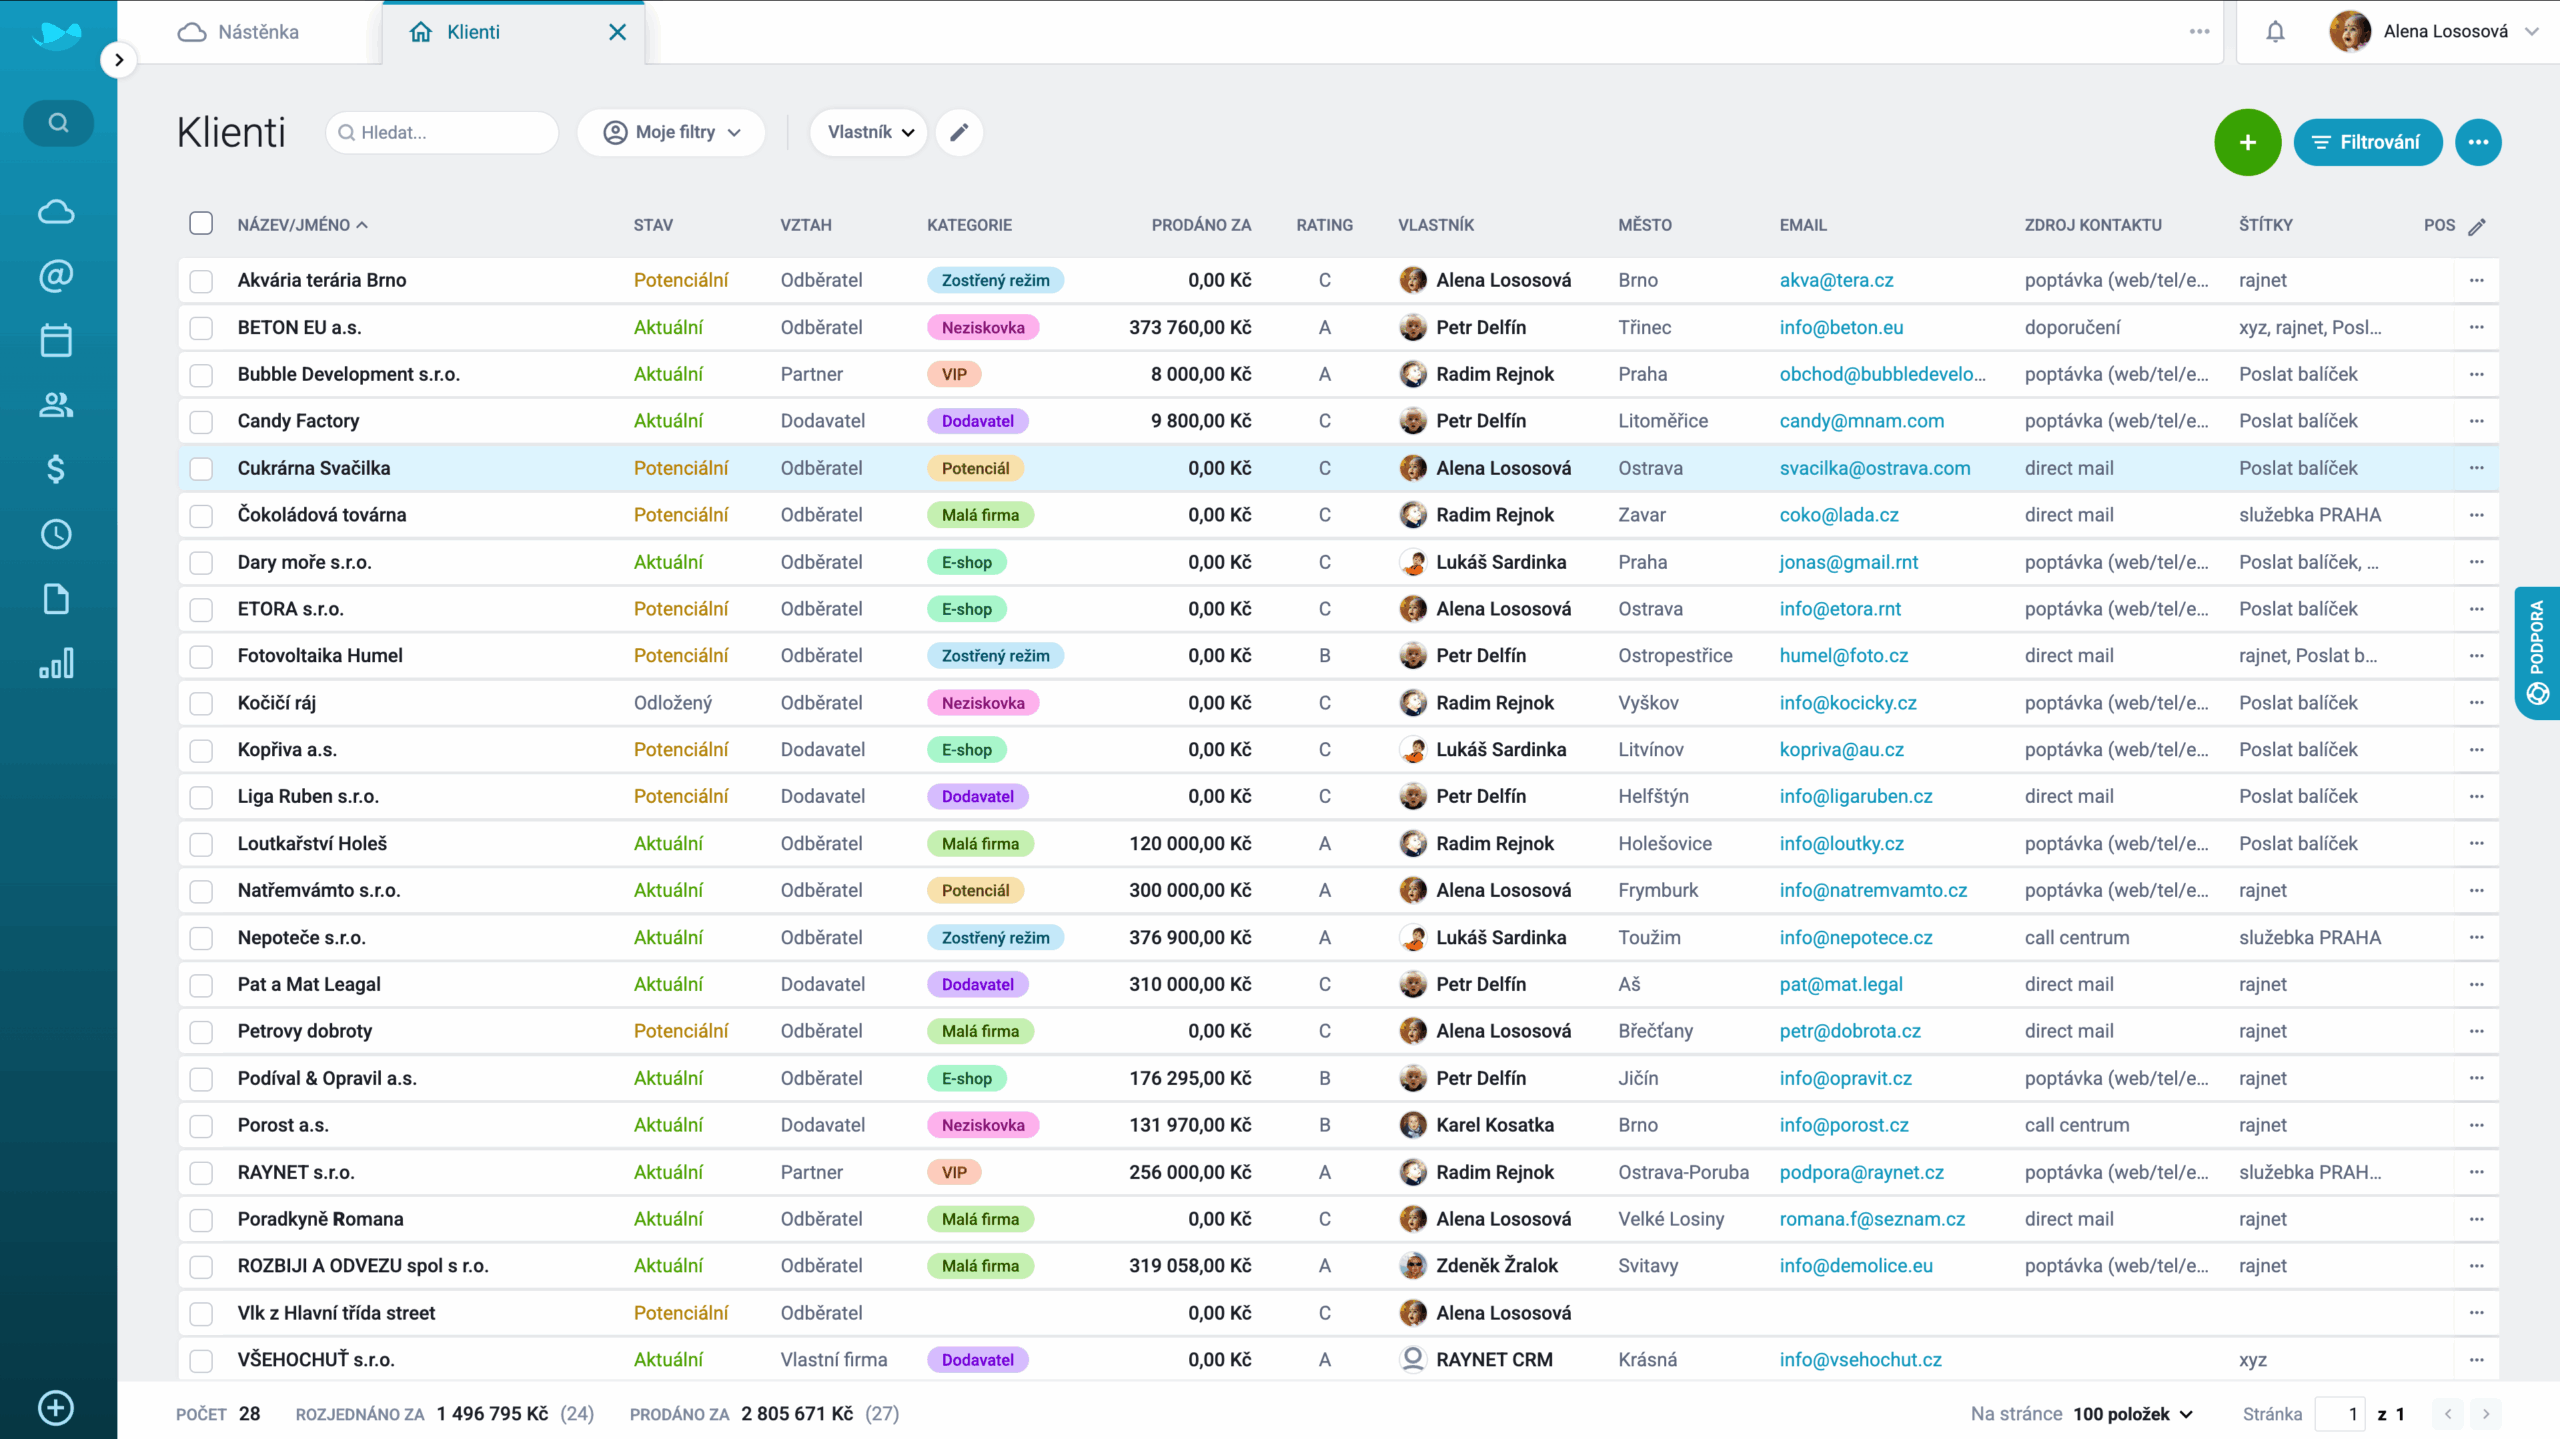Sort by the PRODÁNO ZA column
2560x1439 pixels.
1201,225
